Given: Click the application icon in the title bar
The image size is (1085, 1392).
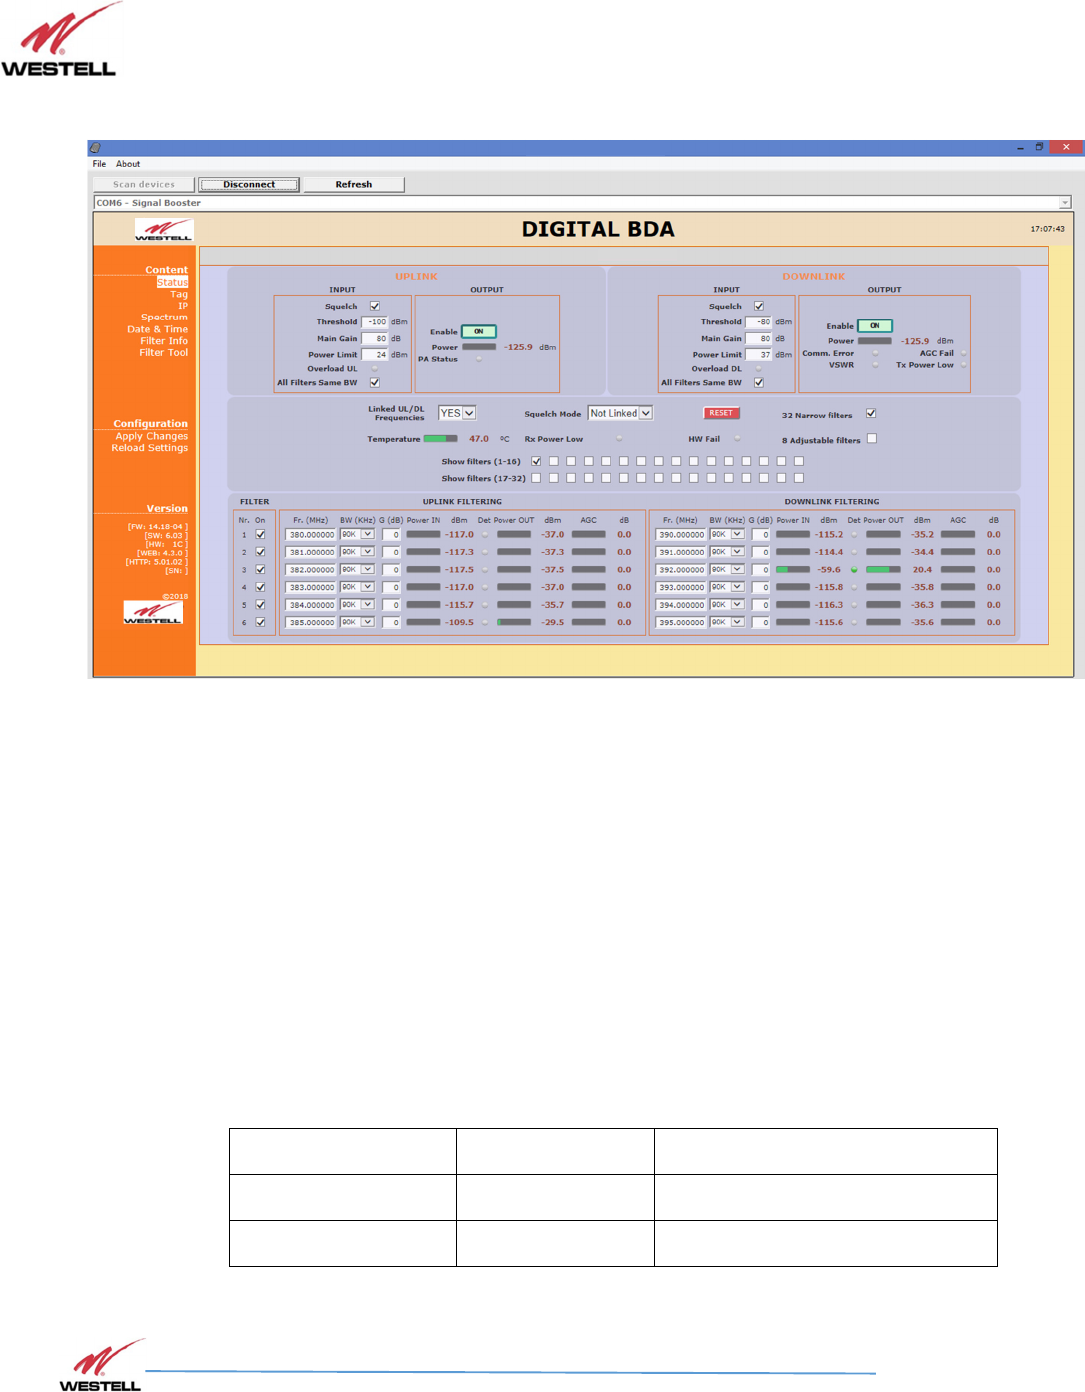Looking at the screenshot, I should point(95,147).
